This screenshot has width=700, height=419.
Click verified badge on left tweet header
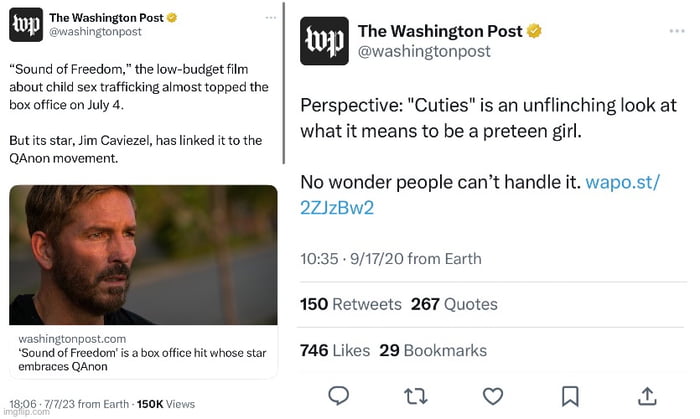click(172, 18)
